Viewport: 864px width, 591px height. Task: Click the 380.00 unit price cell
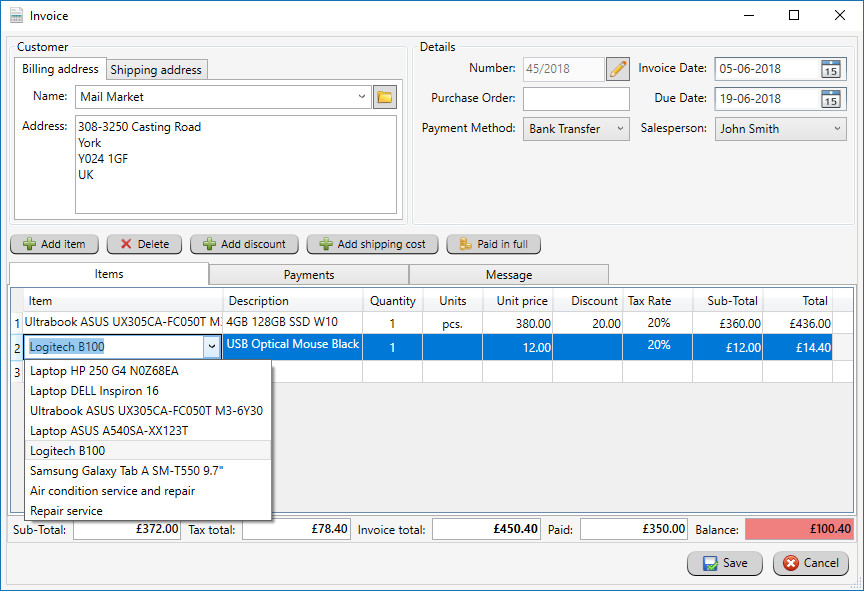pos(517,323)
